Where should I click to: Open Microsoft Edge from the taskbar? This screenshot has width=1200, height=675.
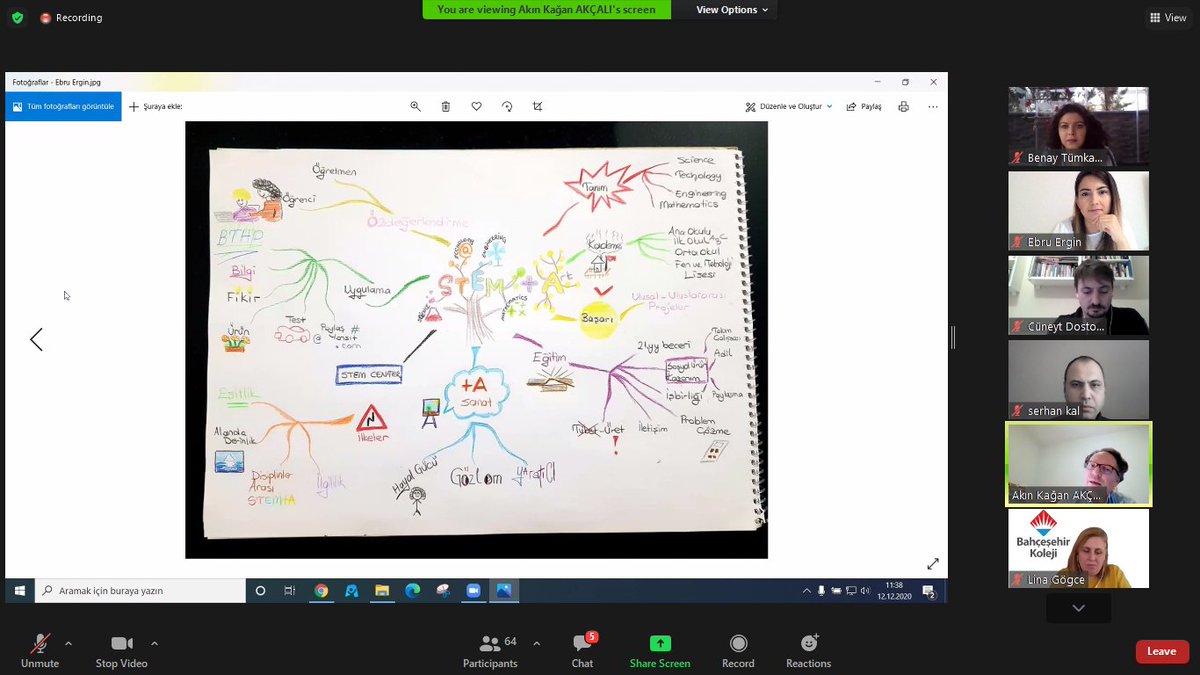coord(412,591)
